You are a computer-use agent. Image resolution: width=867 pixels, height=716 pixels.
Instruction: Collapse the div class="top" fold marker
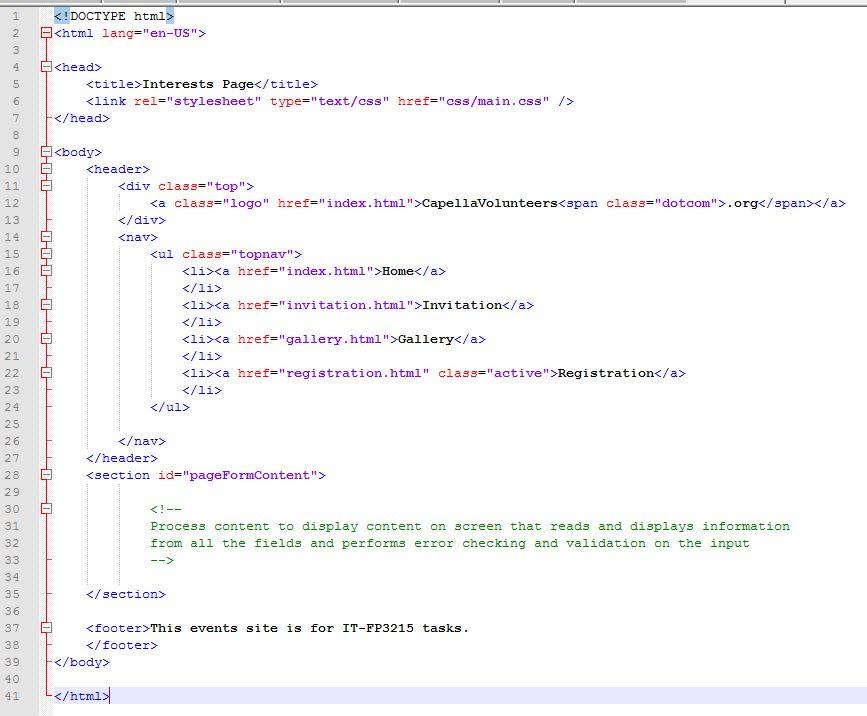point(46,186)
